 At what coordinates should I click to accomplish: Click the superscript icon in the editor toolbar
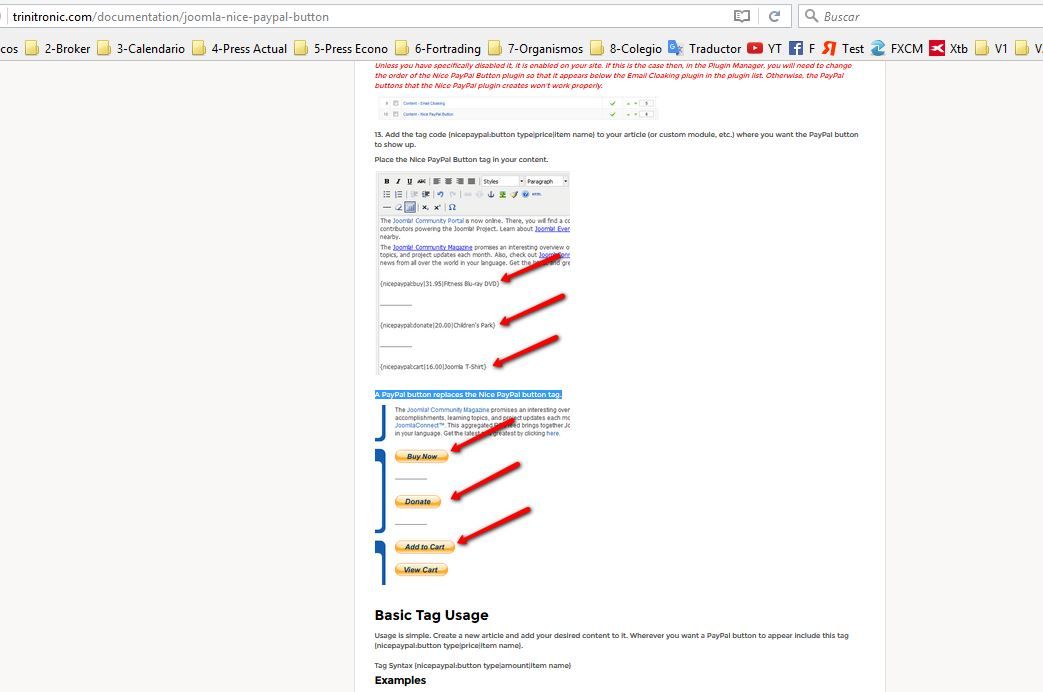tap(437, 207)
